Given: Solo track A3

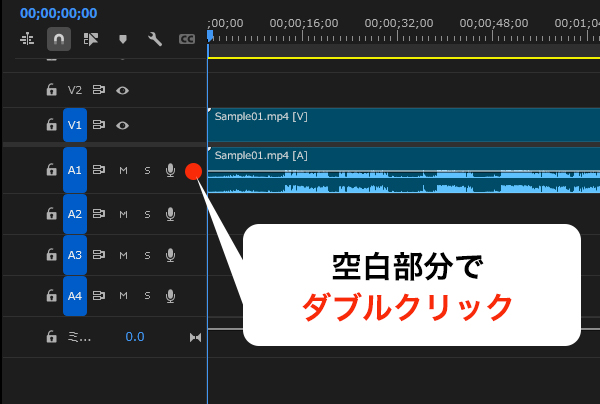Looking at the screenshot, I should point(147,256).
